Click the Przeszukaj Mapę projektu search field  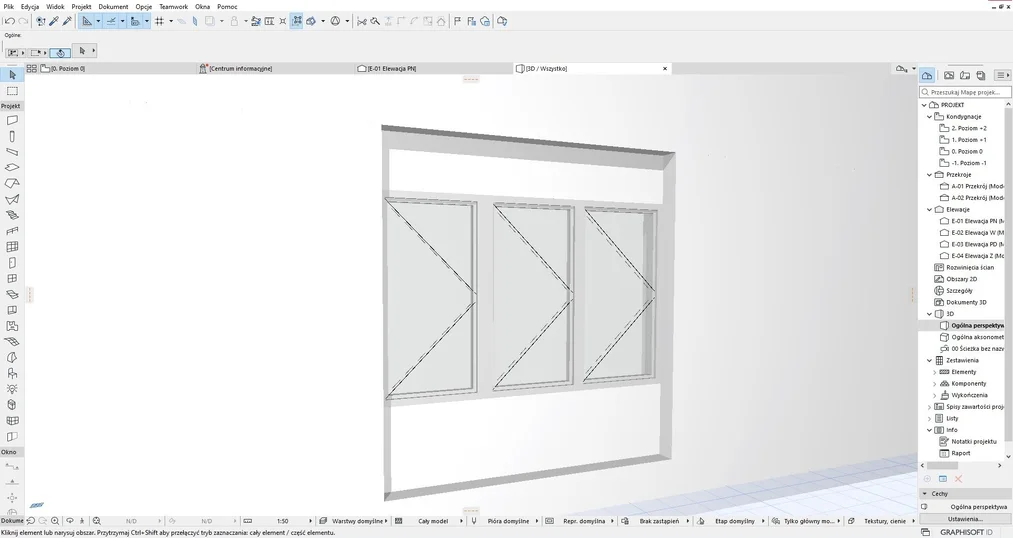(965, 92)
